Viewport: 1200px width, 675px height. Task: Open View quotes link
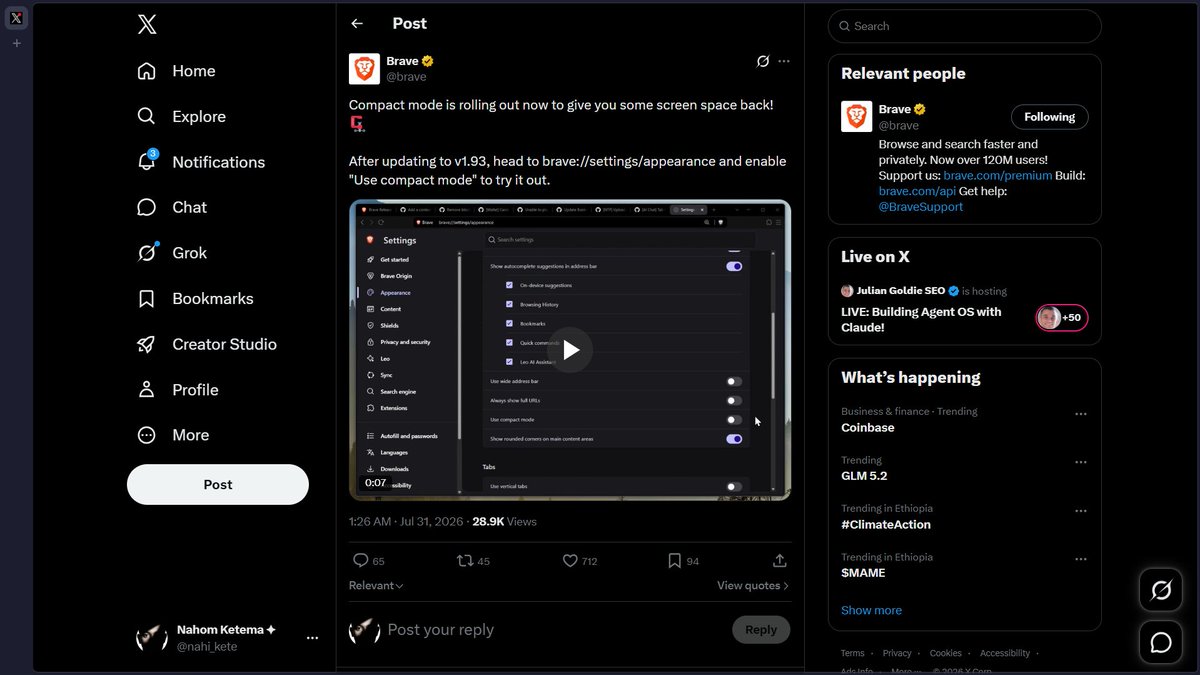click(x=753, y=585)
